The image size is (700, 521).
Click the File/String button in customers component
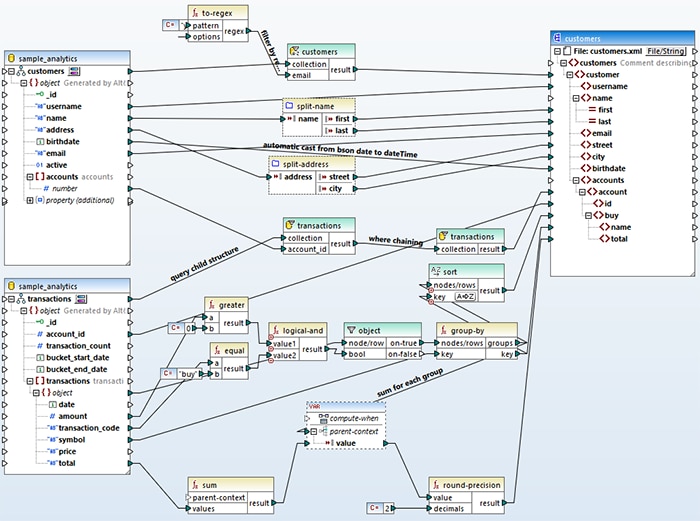coord(665,50)
